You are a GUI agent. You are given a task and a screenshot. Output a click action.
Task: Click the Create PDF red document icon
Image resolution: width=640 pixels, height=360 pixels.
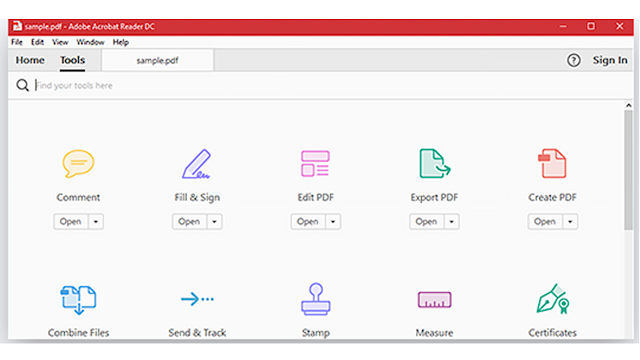552,164
